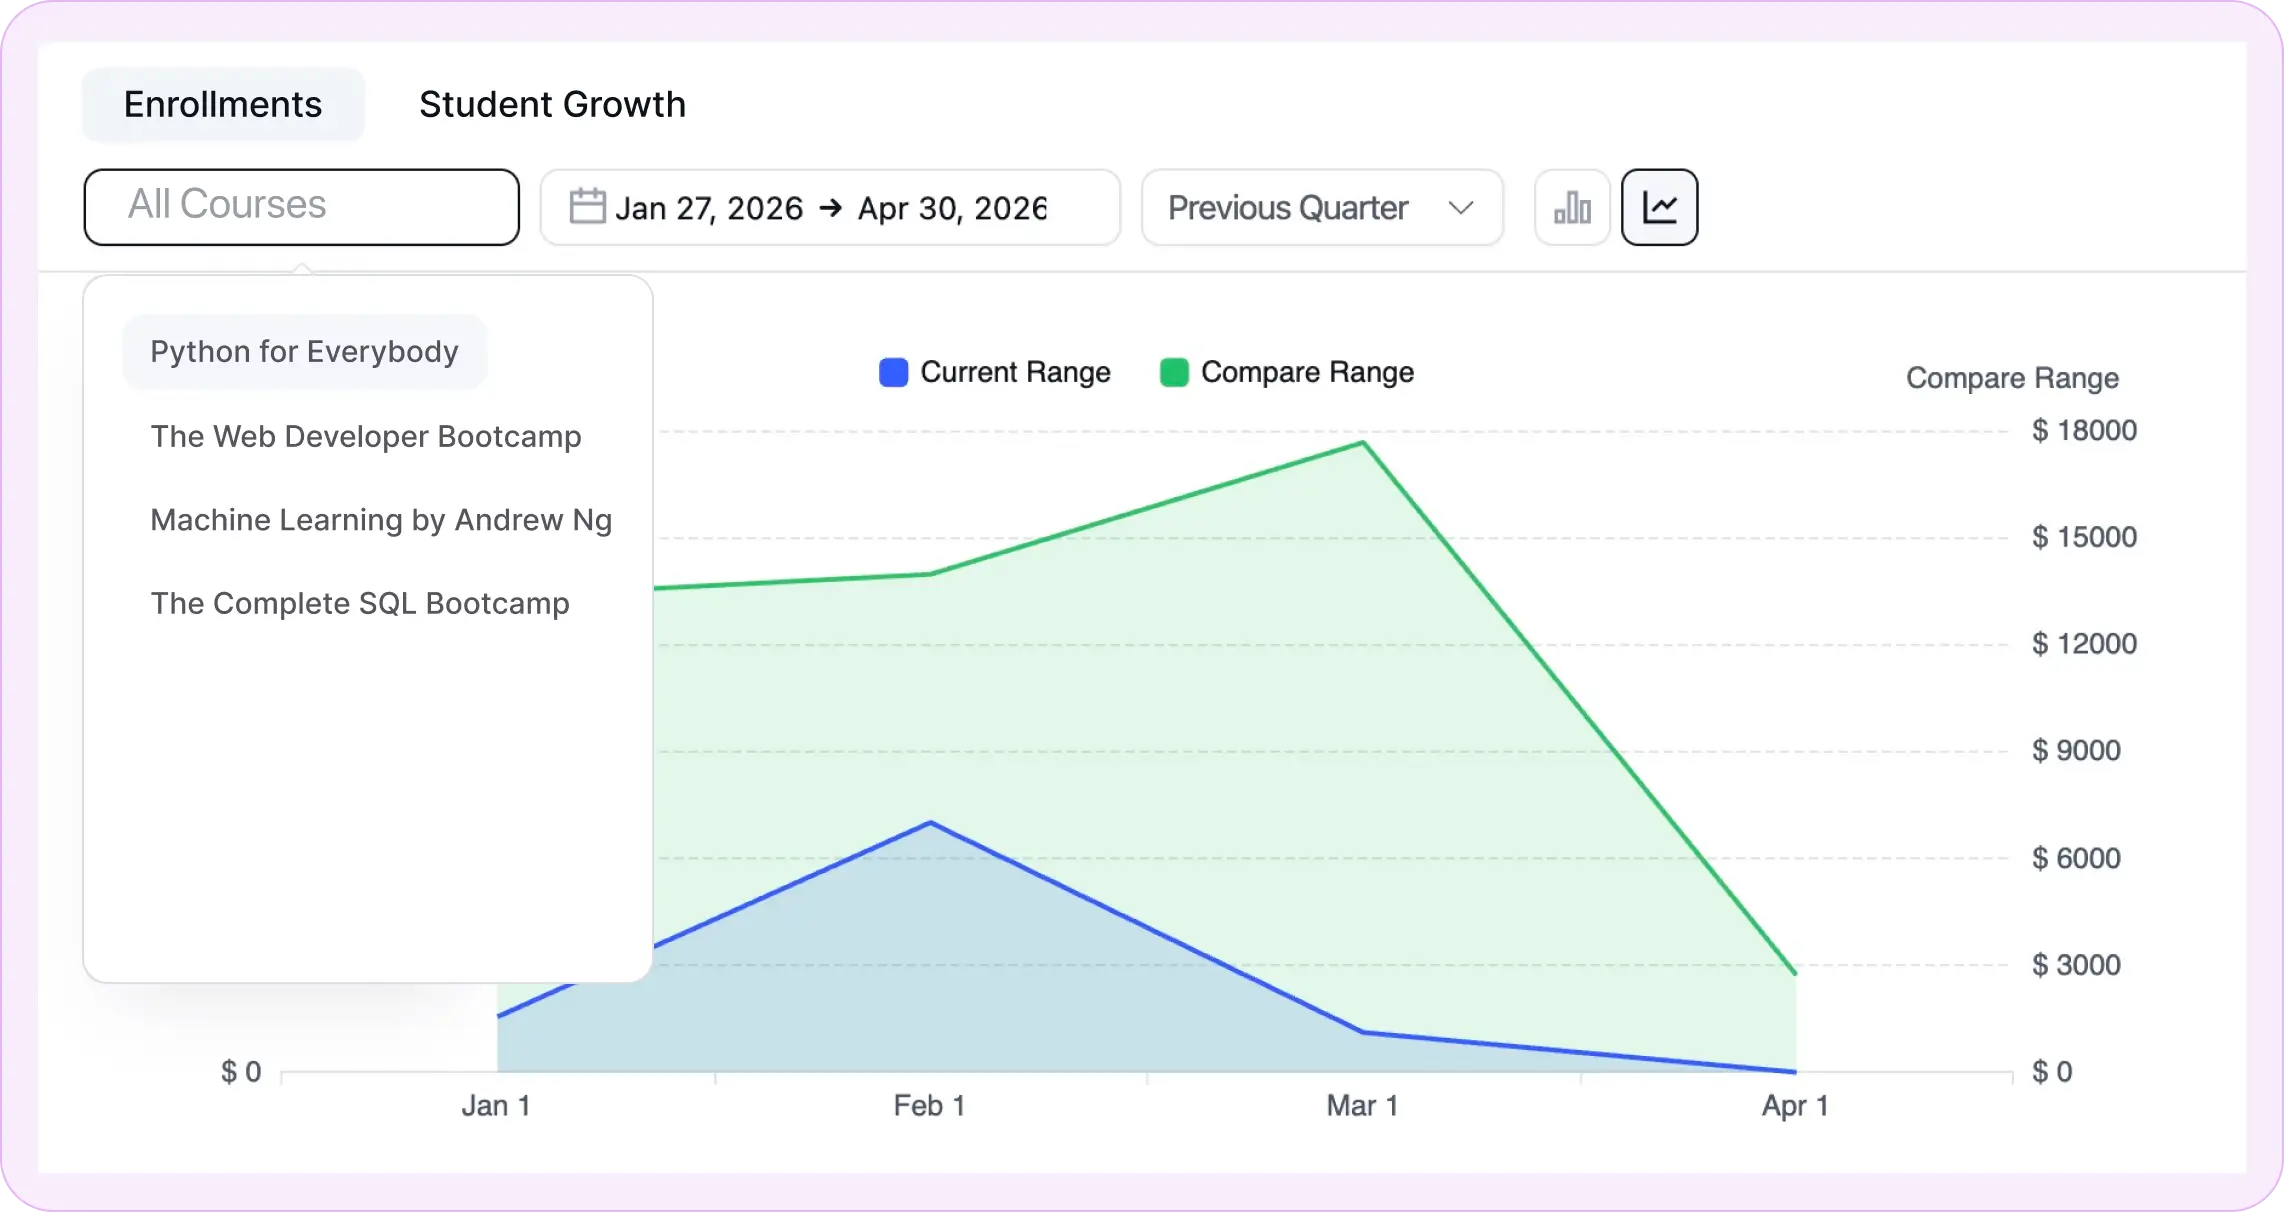
Task: Click the Apr 1 axis label
Action: click(x=1795, y=1106)
